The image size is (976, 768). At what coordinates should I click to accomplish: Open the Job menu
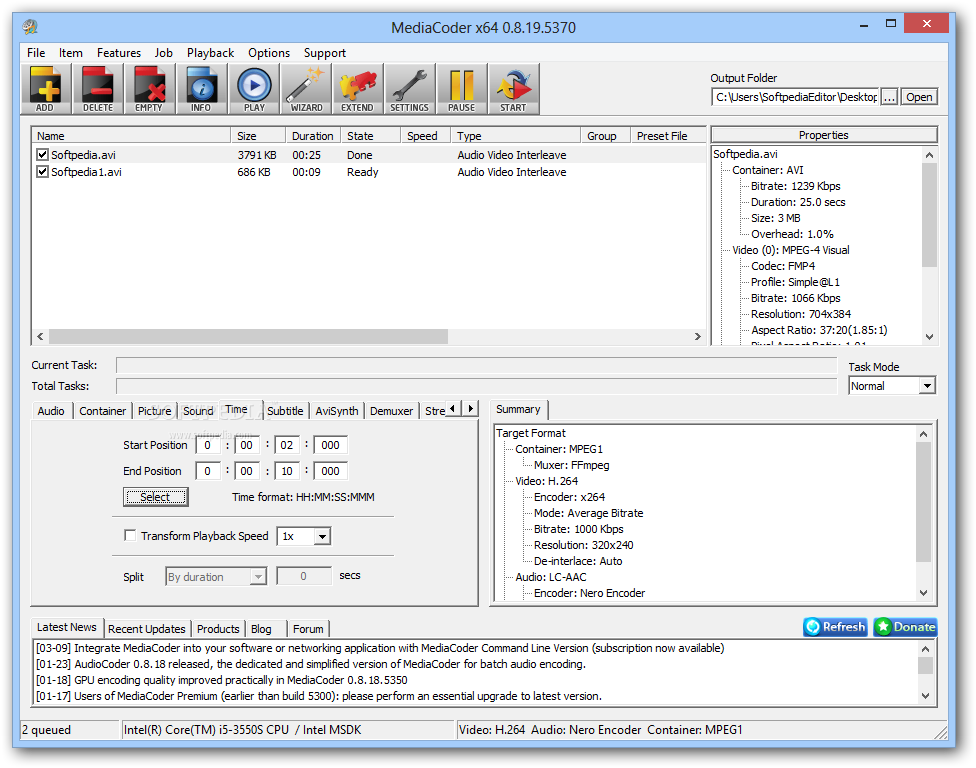tap(164, 53)
